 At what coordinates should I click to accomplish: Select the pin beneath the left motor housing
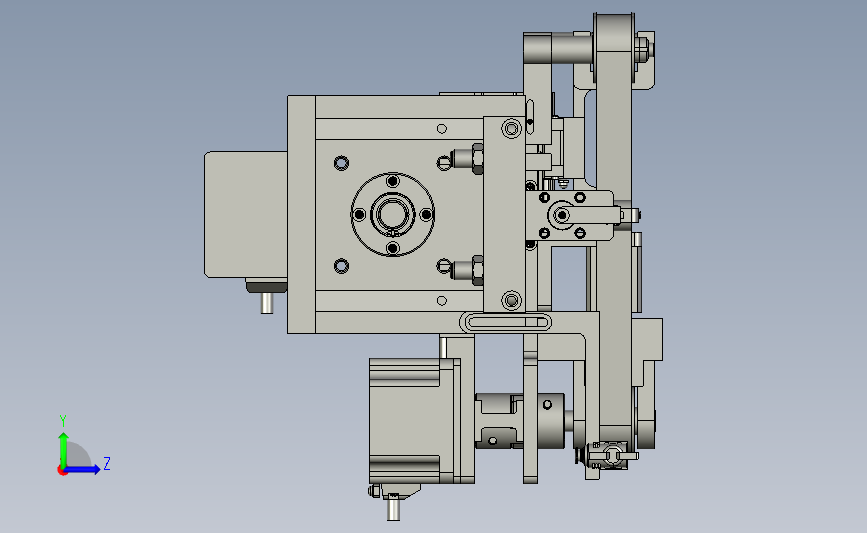coord(267,302)
